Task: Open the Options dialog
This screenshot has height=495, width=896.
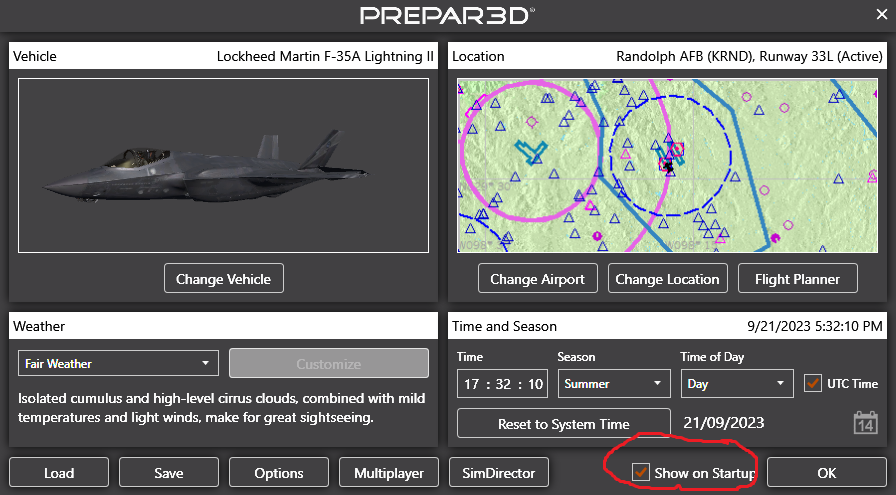Action: [x=279, y=473]
